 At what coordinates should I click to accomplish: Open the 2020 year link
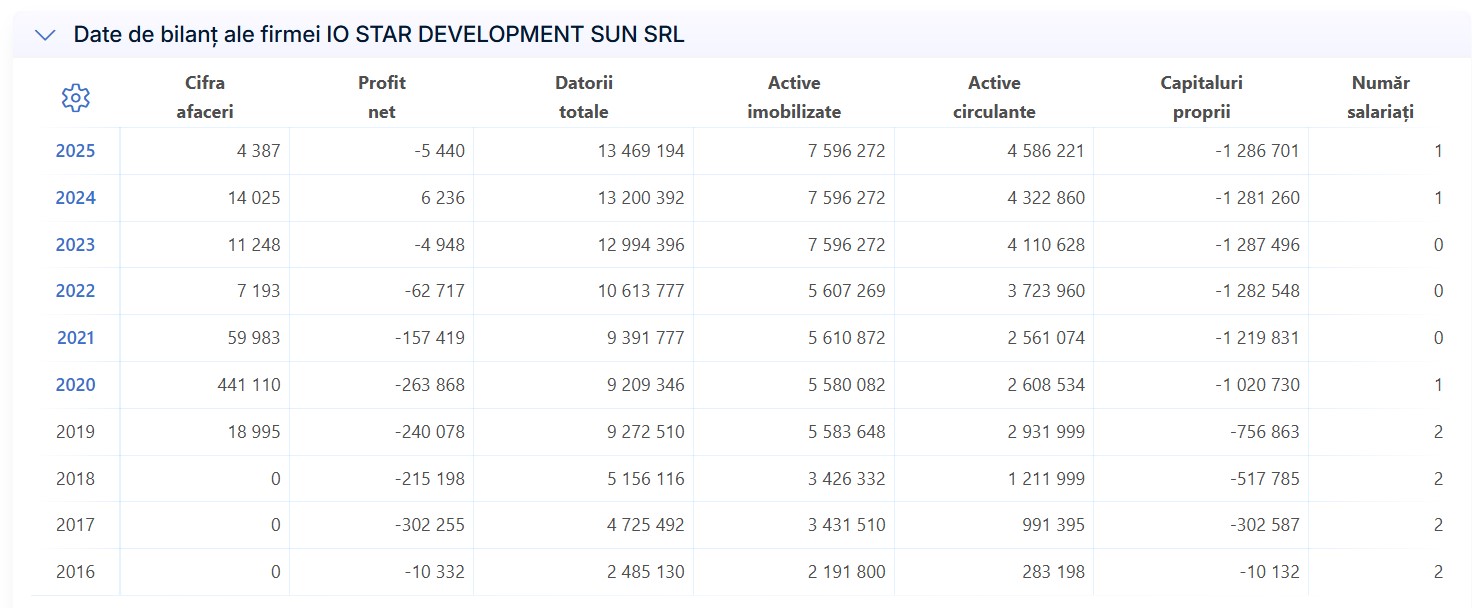click(x=76, y=385)
